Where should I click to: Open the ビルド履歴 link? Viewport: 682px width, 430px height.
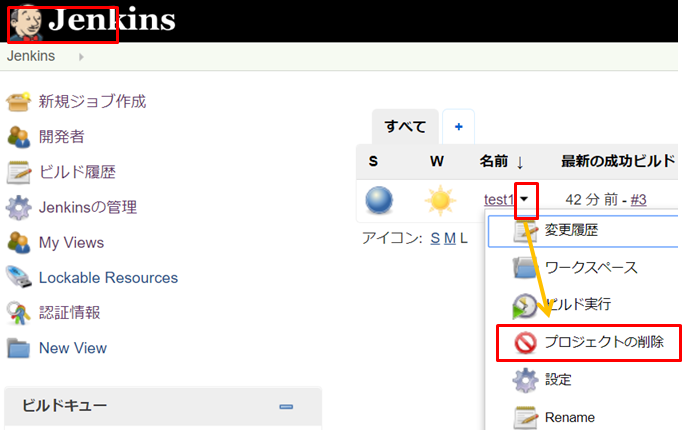pyautogui.click(x=77, y=172)
